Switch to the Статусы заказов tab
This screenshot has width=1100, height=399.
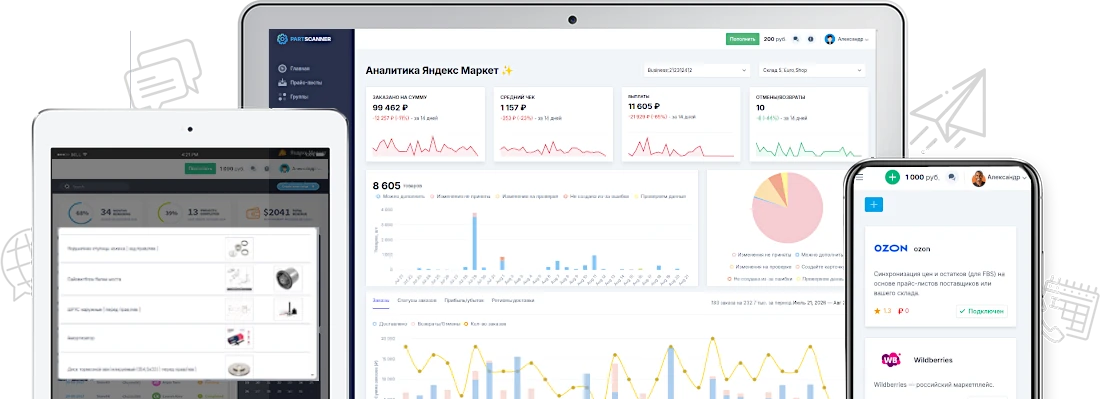tap(417, 300)
